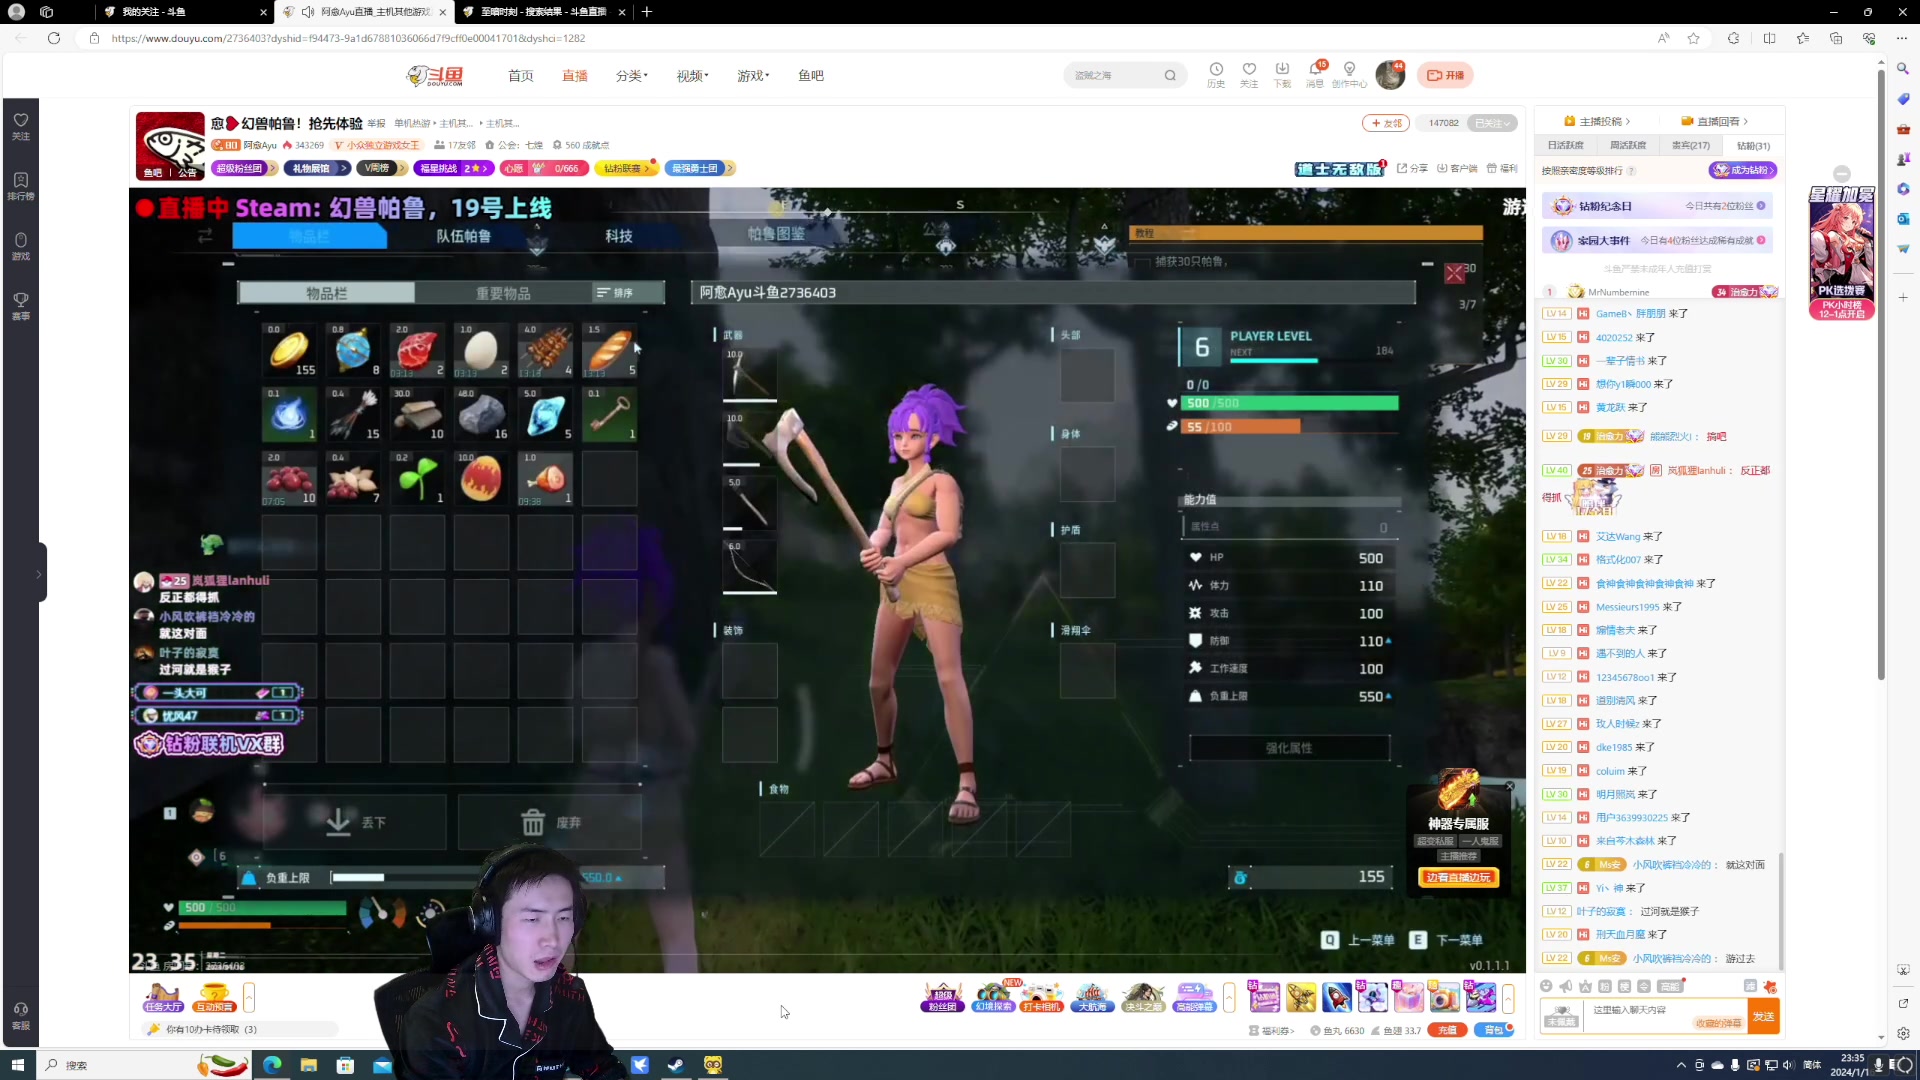The height and width of the screenshot is (1080, 1920).
Task: Open 游戏 icon in left sidebar
Action: pos(21,245)
